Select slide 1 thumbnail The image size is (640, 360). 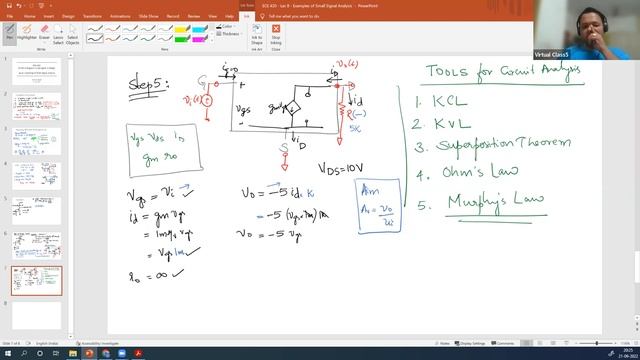tap(37, 71)
